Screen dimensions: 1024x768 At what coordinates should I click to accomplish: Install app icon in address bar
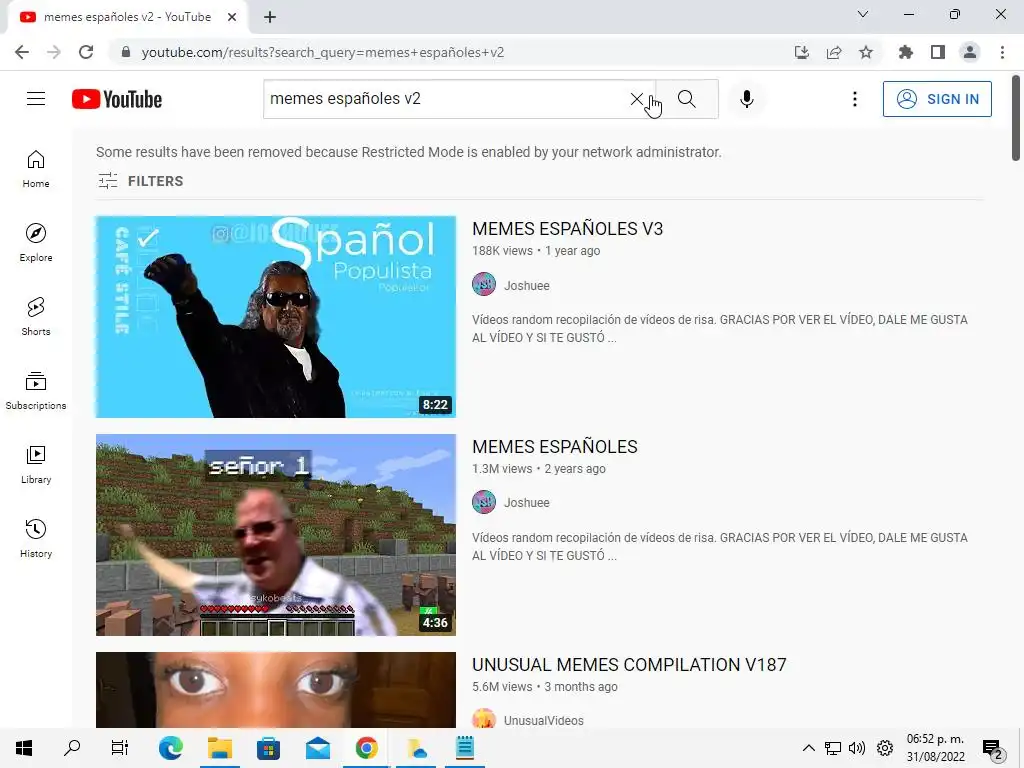802,52
